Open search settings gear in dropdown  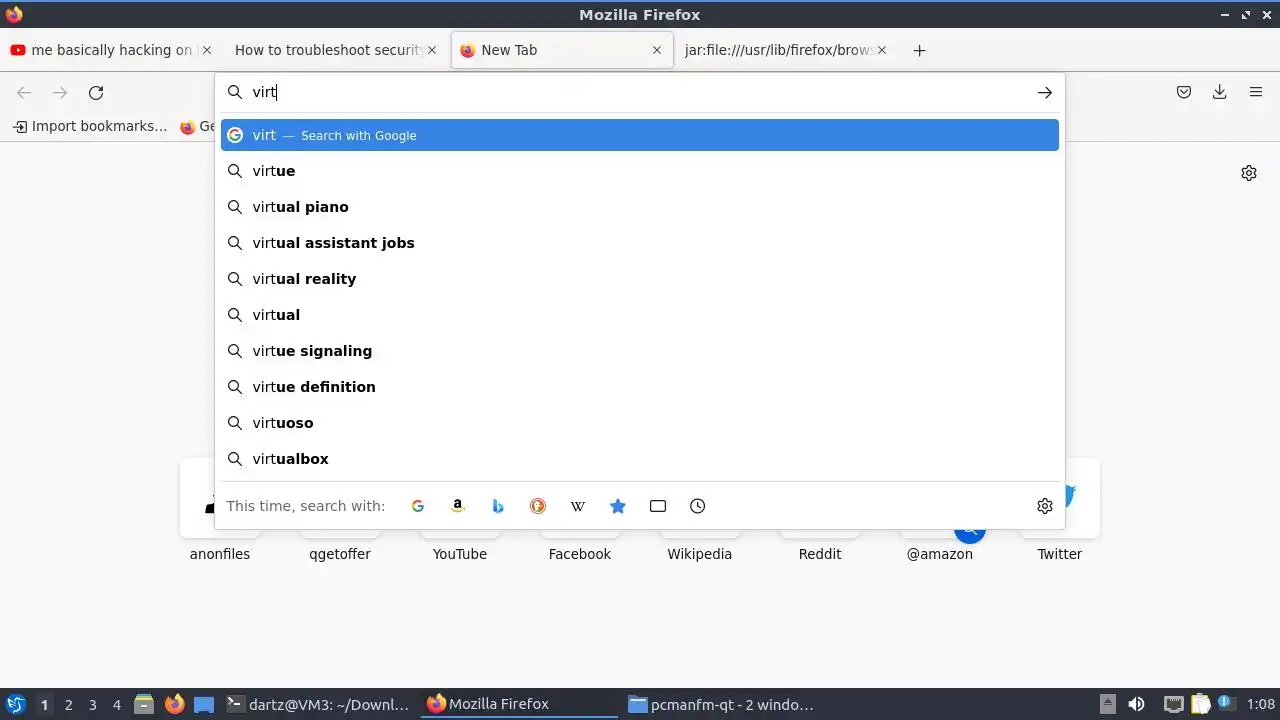click(x=1045, y=506)
